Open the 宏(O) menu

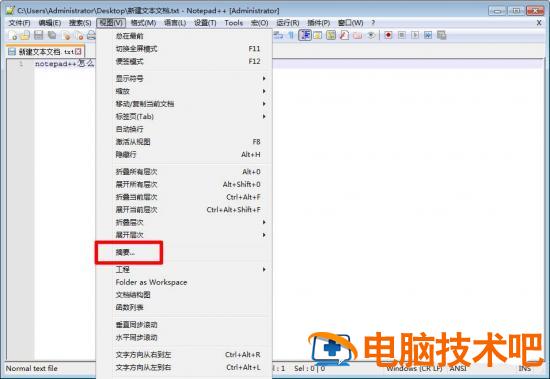click(x=260, y=23)
